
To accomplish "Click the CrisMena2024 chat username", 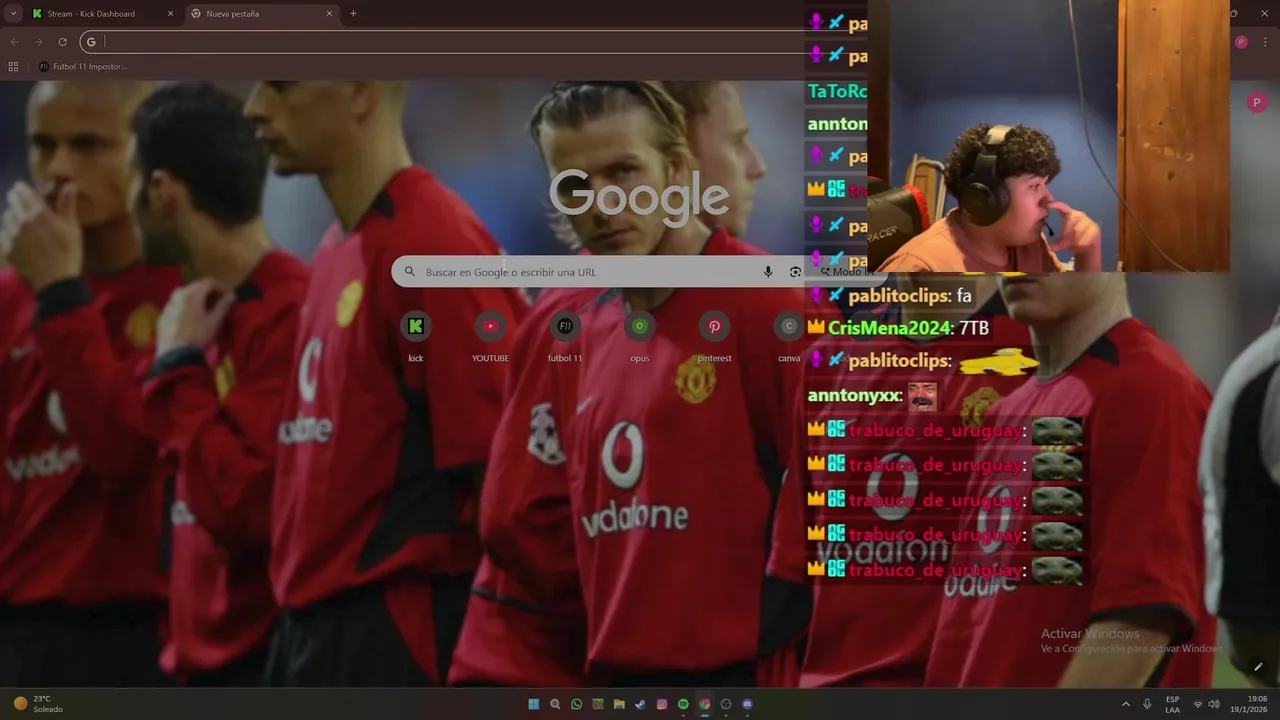I will tap(888, 328).
